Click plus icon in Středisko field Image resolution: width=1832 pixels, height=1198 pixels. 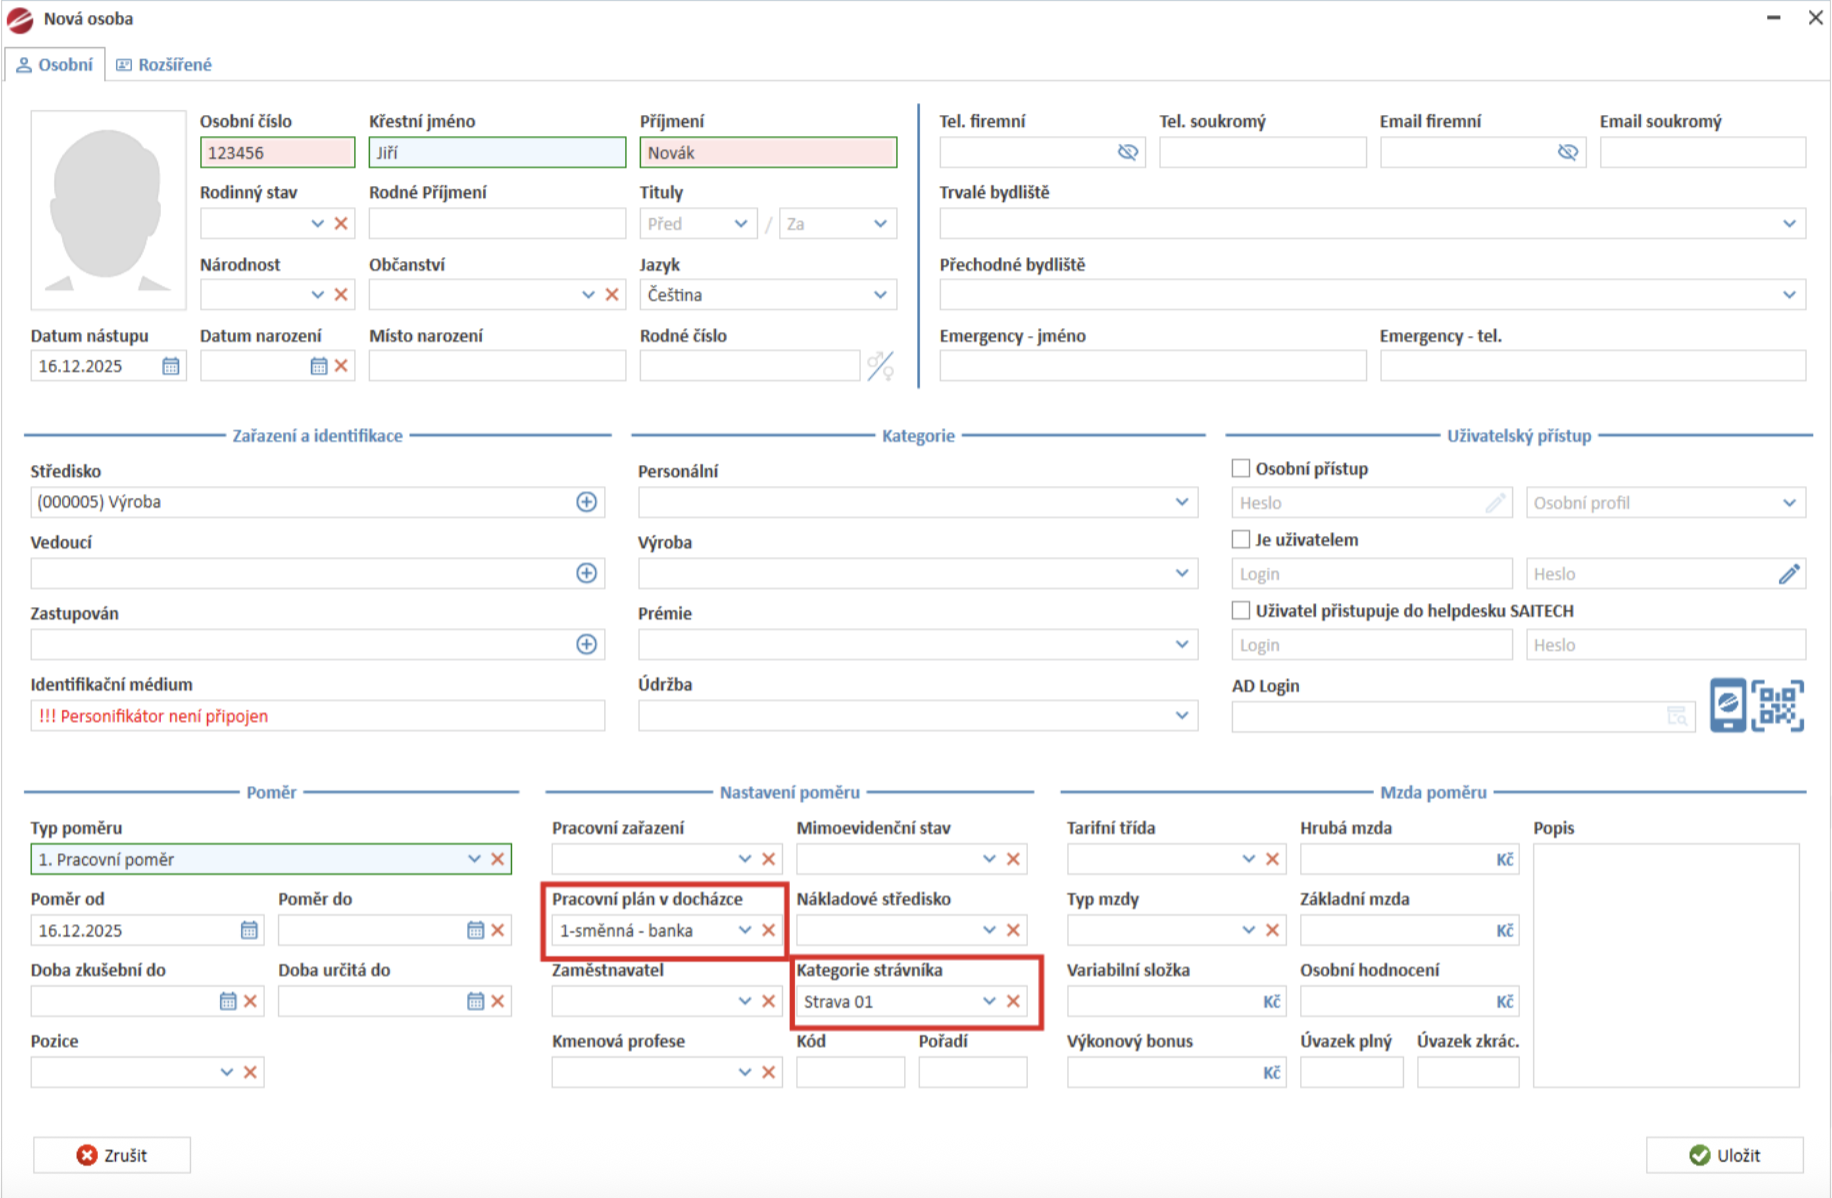[x=587, y=502]
